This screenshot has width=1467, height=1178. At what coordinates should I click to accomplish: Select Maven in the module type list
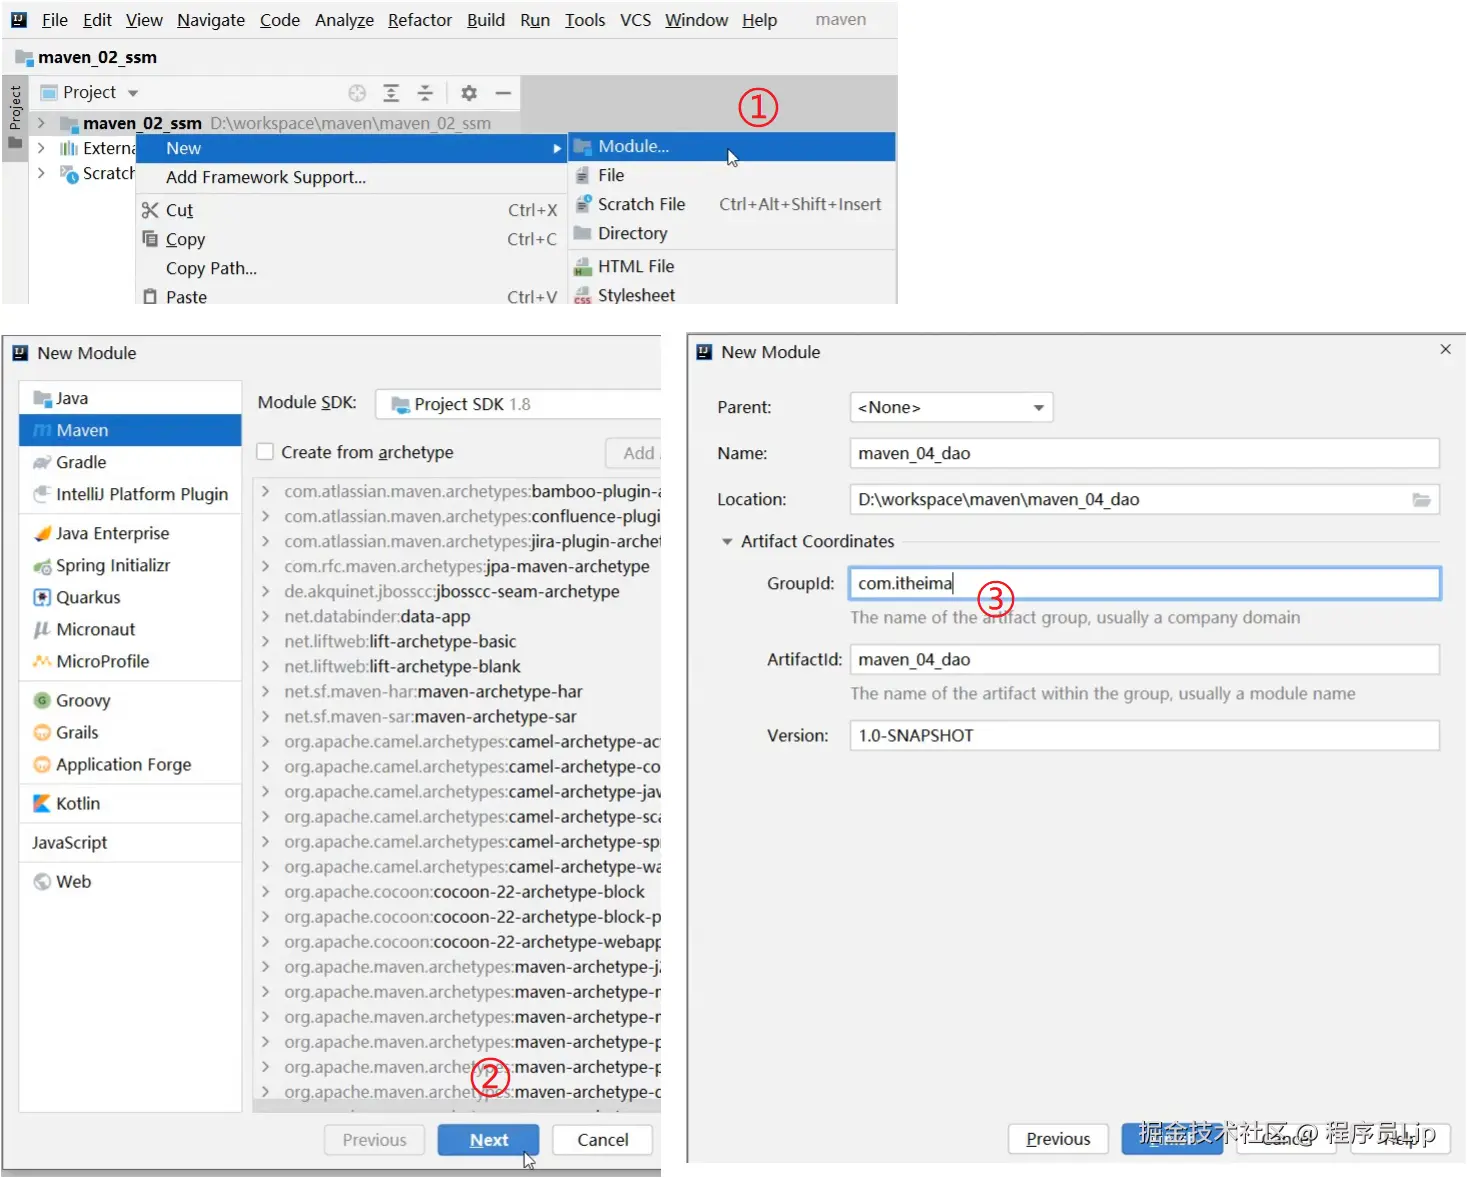130,431
